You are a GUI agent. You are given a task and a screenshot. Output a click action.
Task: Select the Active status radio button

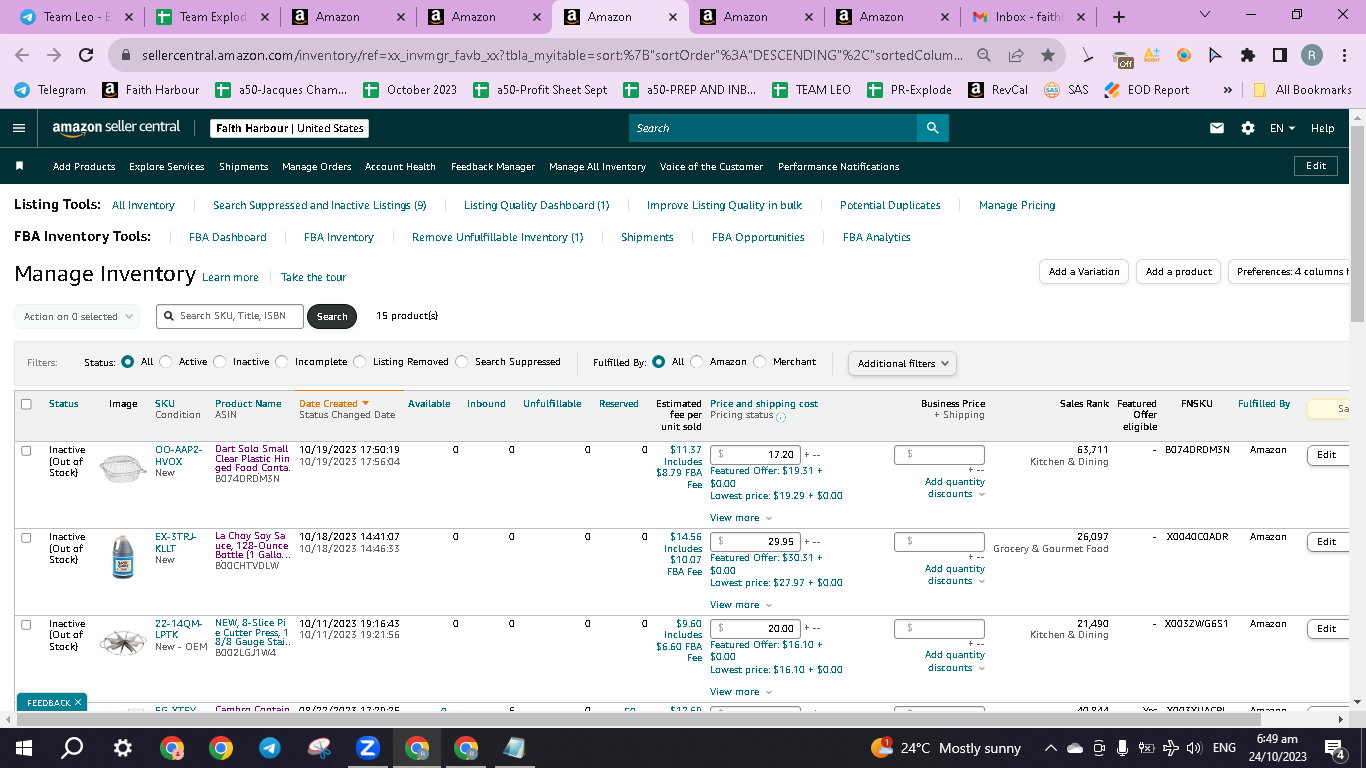tap(166, 362)
